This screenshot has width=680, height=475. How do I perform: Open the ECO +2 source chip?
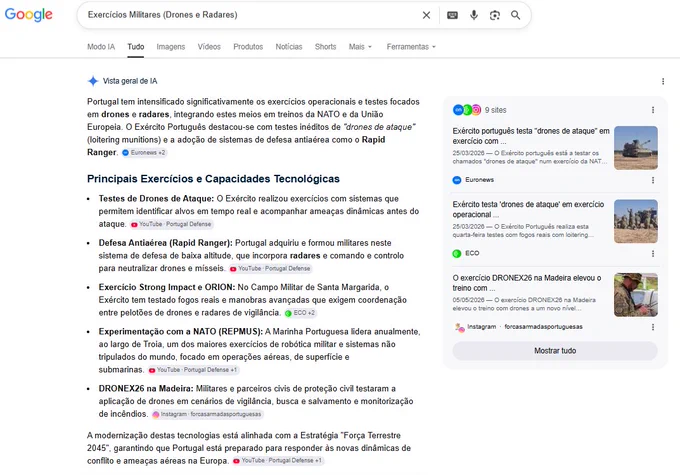[x=300, y=313]
